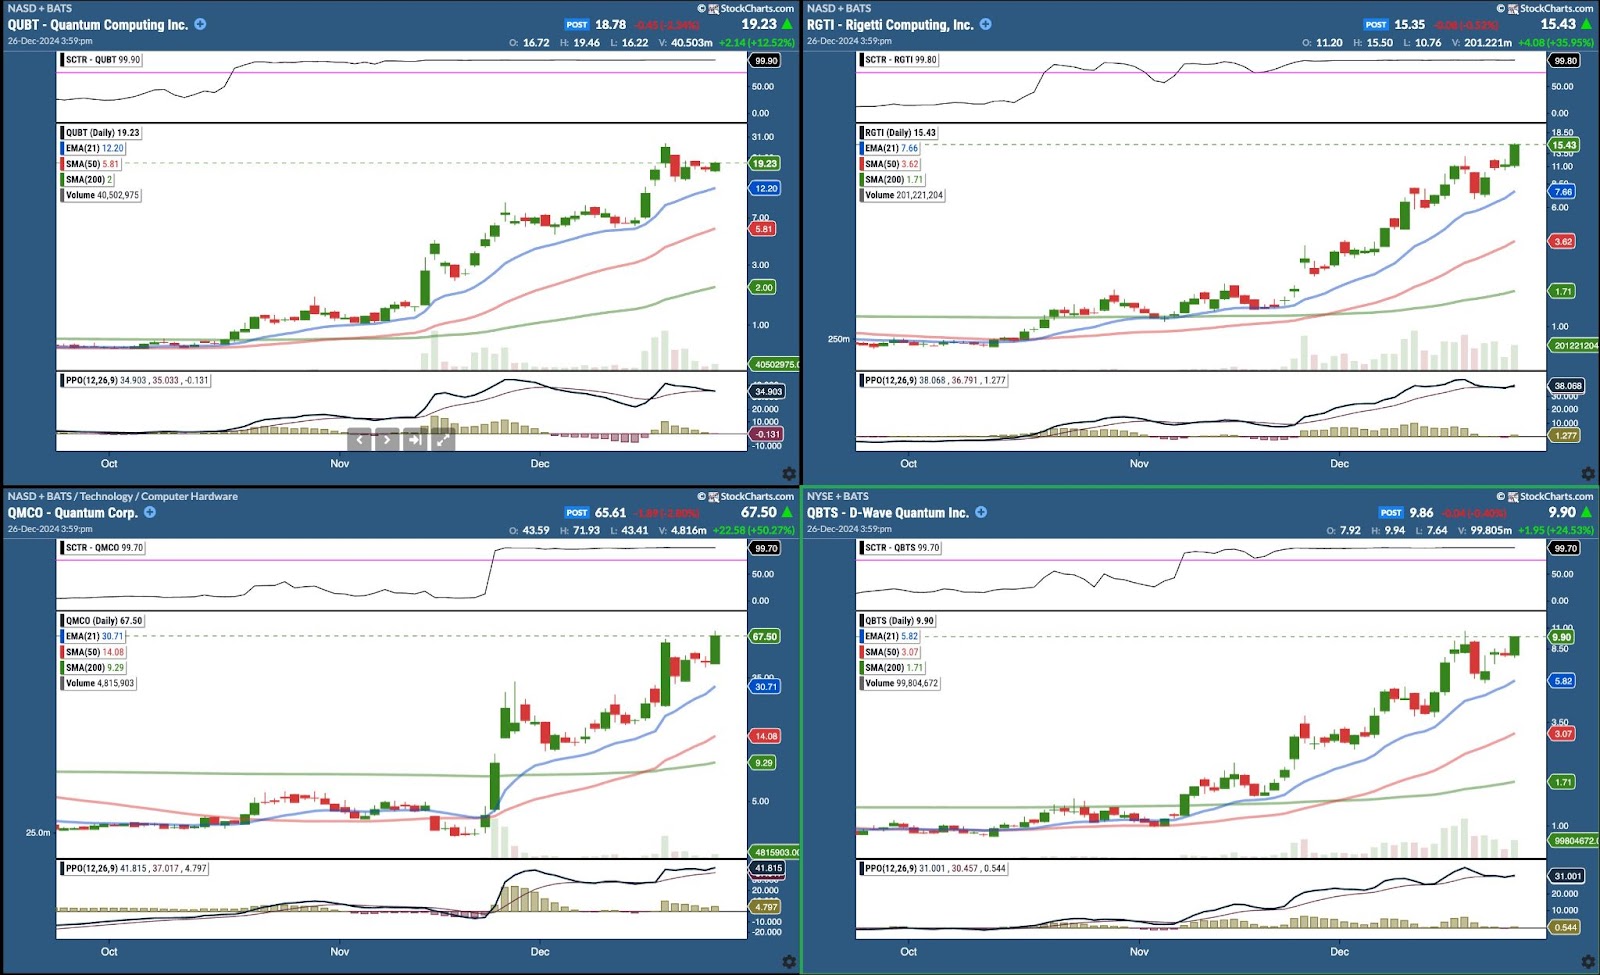Select SMA(50) 14.08 legend on QMCO chart
This screenshot has height=975, width=1600.
tap(95, 652)
